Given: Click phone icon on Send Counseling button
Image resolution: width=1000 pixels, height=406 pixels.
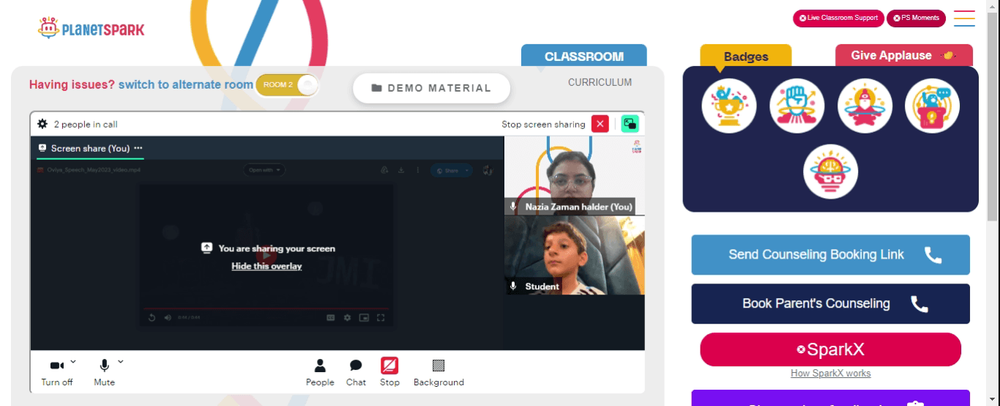Looking at the screenshot, I should [933, 255].
